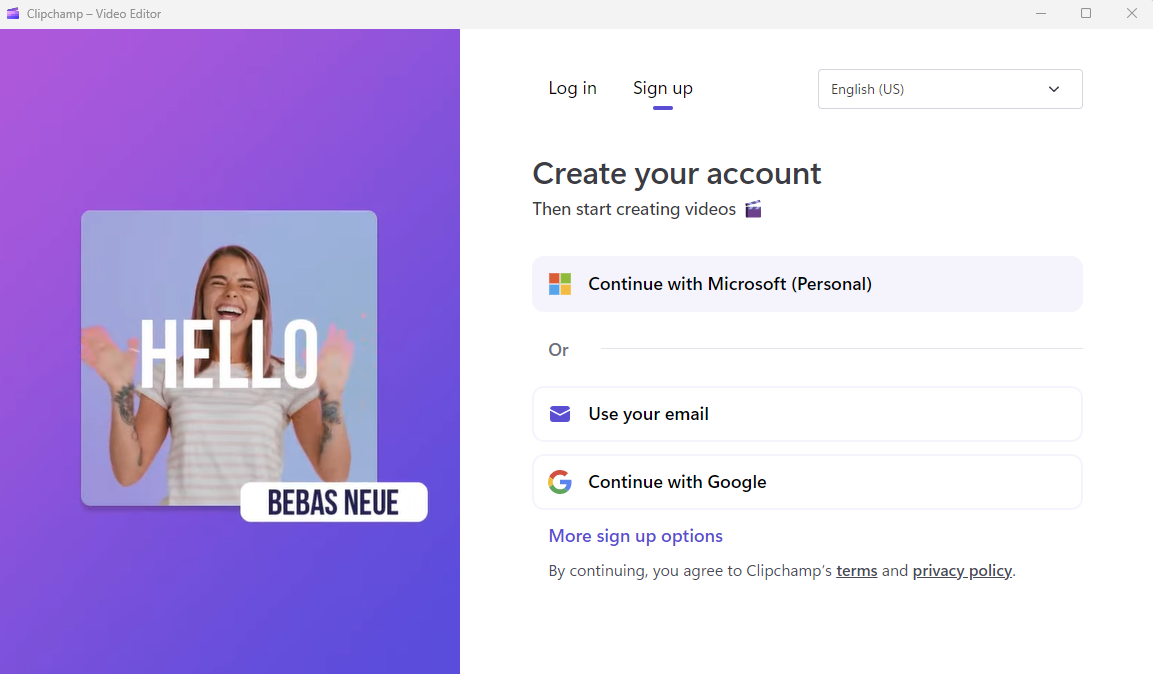
Task: Open Clipchamp's terms link
Action: (856, 571)
